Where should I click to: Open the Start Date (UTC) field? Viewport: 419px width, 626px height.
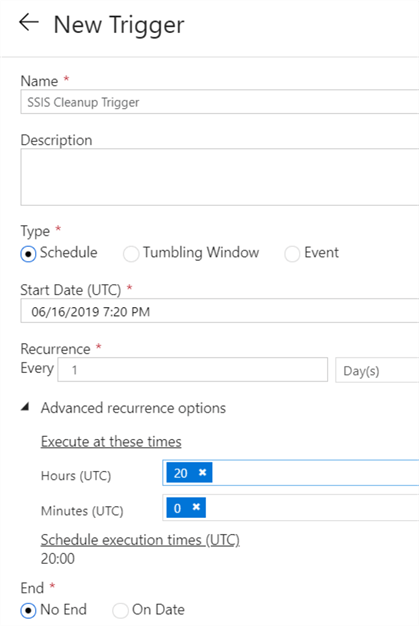coord(220,311)
